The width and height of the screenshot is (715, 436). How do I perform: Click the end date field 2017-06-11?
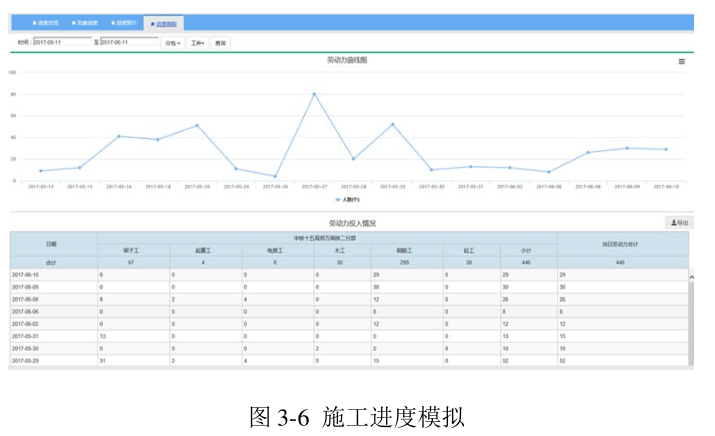[130, 42]
